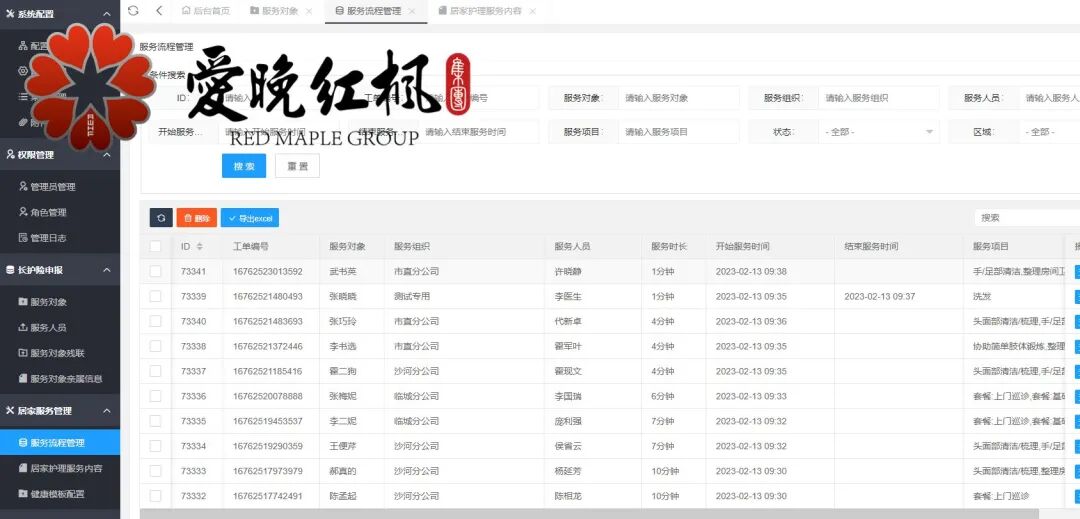This screenshot has width=1080, height=519.
Task: Switch to the 后台首页 tab
Action: tap(205, 11)
